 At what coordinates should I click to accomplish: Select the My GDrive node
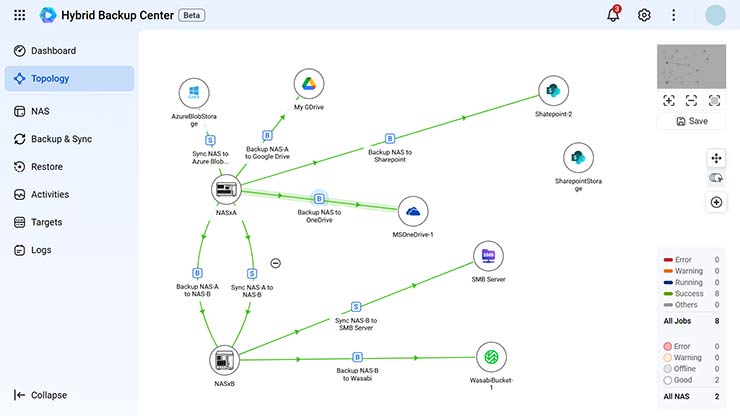tap(309, 85)
